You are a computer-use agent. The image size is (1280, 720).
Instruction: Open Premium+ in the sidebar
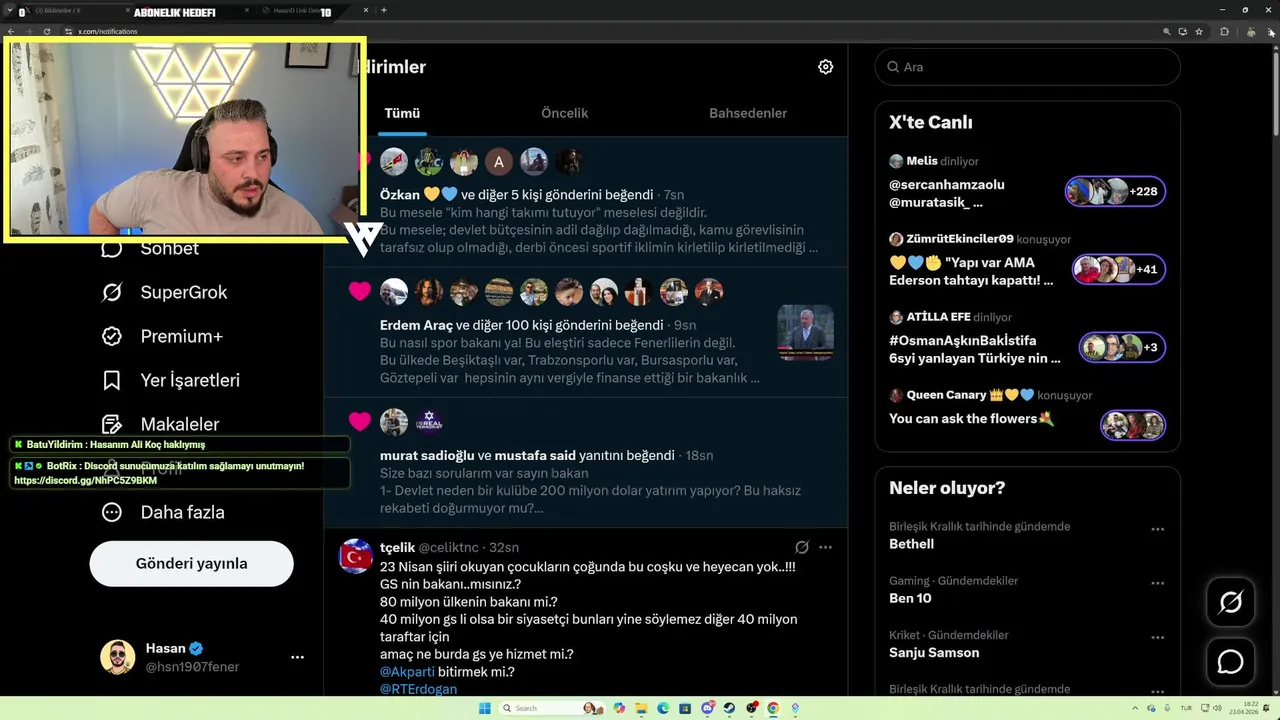(x=160, y=336)
